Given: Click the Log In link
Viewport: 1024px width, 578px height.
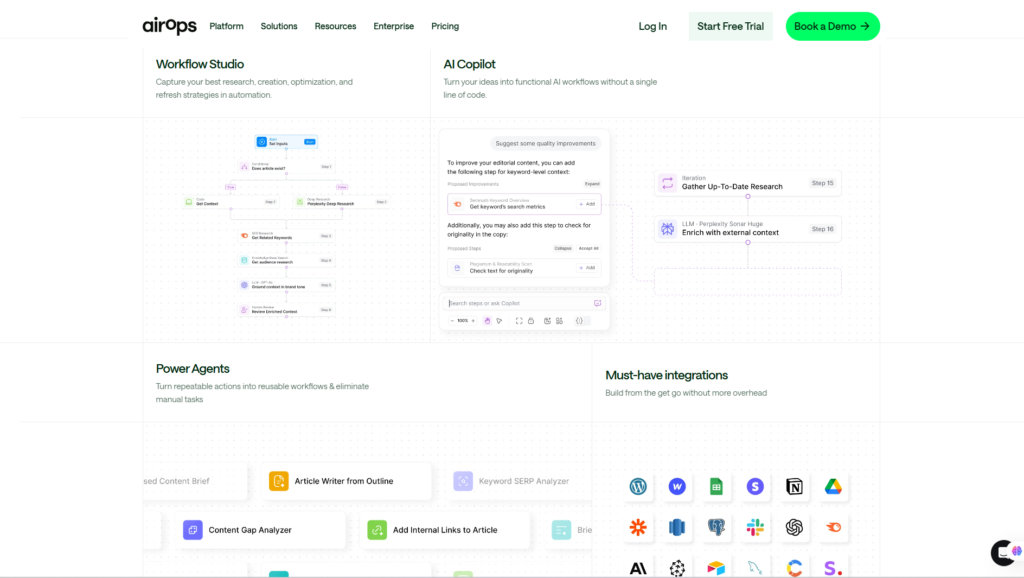Looking at the screenshot, I should coord(652,26).
